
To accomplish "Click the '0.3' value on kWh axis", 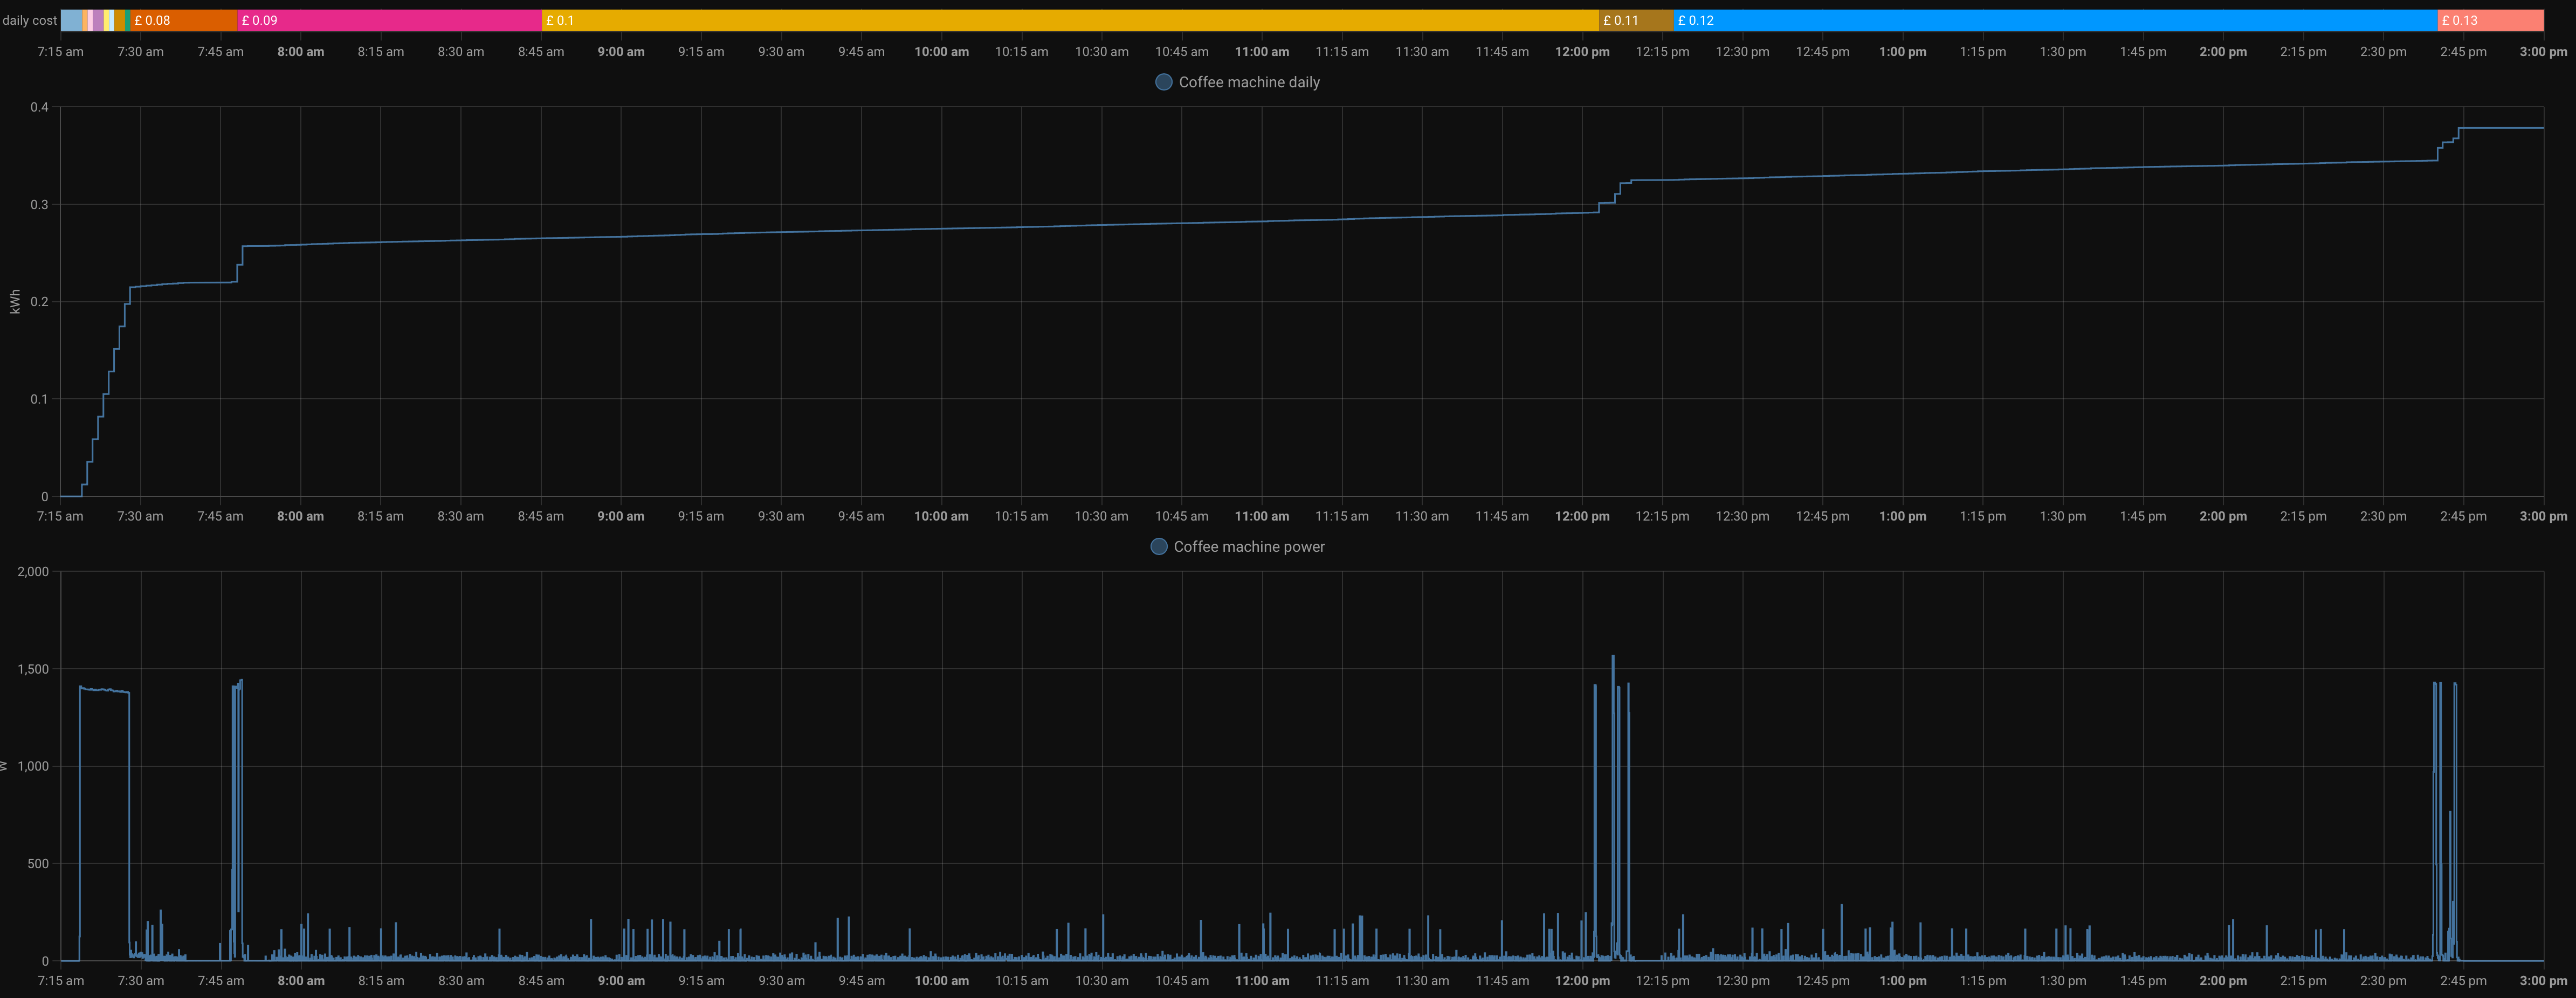I will (x=39, y=205).
